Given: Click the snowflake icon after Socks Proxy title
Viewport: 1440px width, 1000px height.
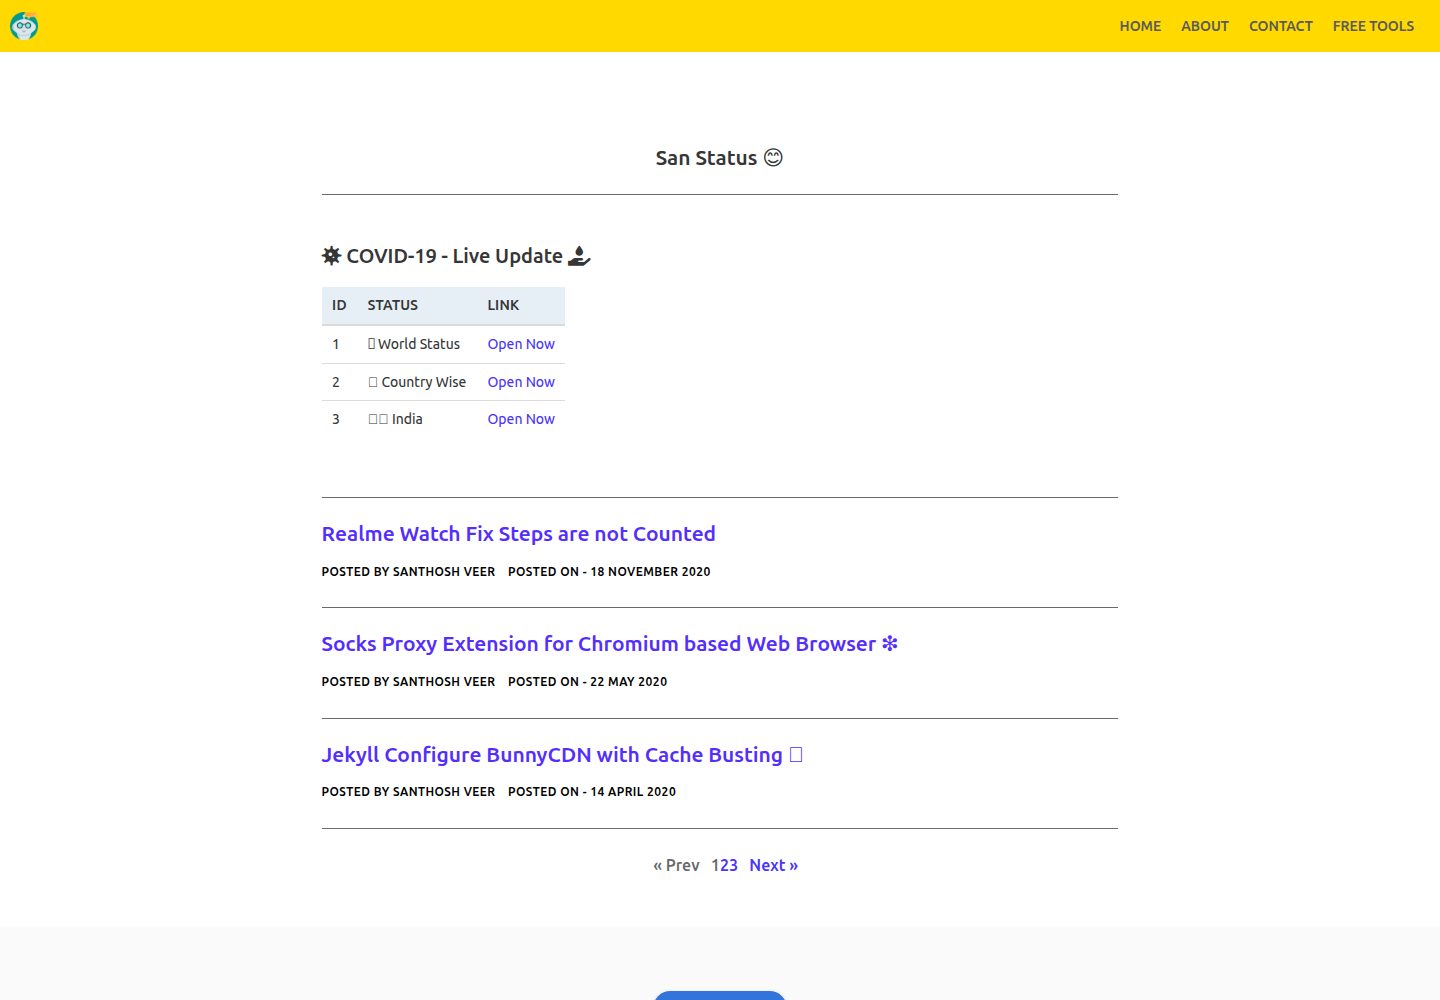Looking at the screenshot, I should (889, 644).
